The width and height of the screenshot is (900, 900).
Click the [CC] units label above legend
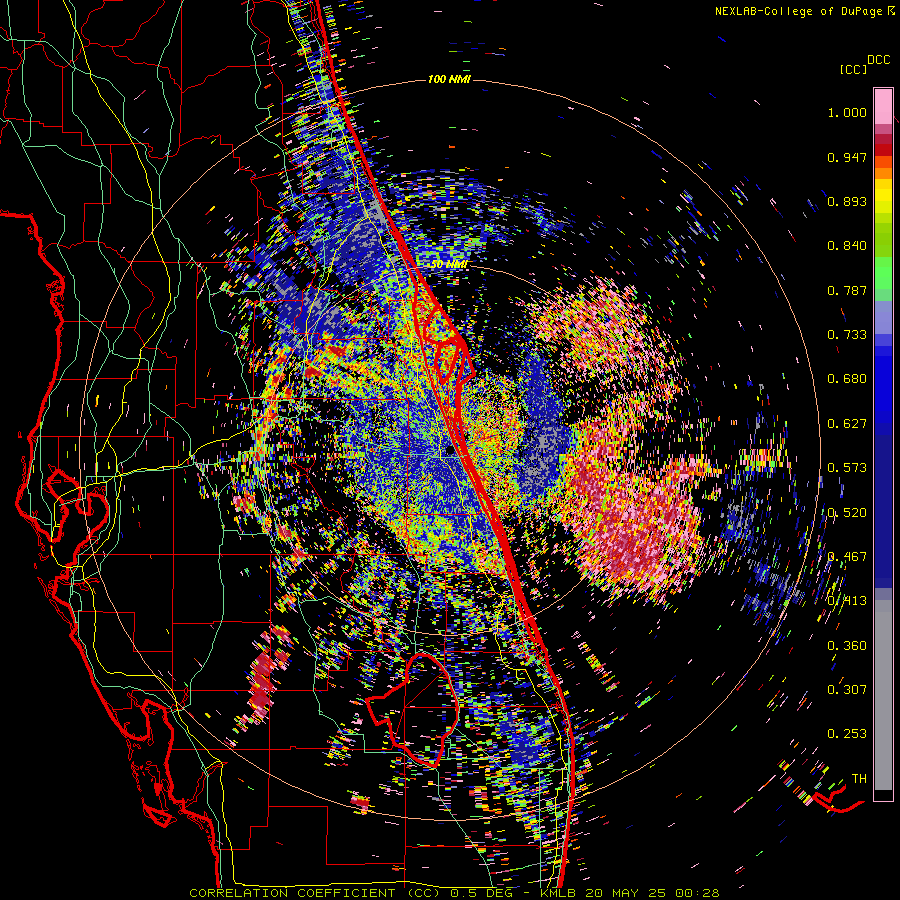(x=853, y=69)
